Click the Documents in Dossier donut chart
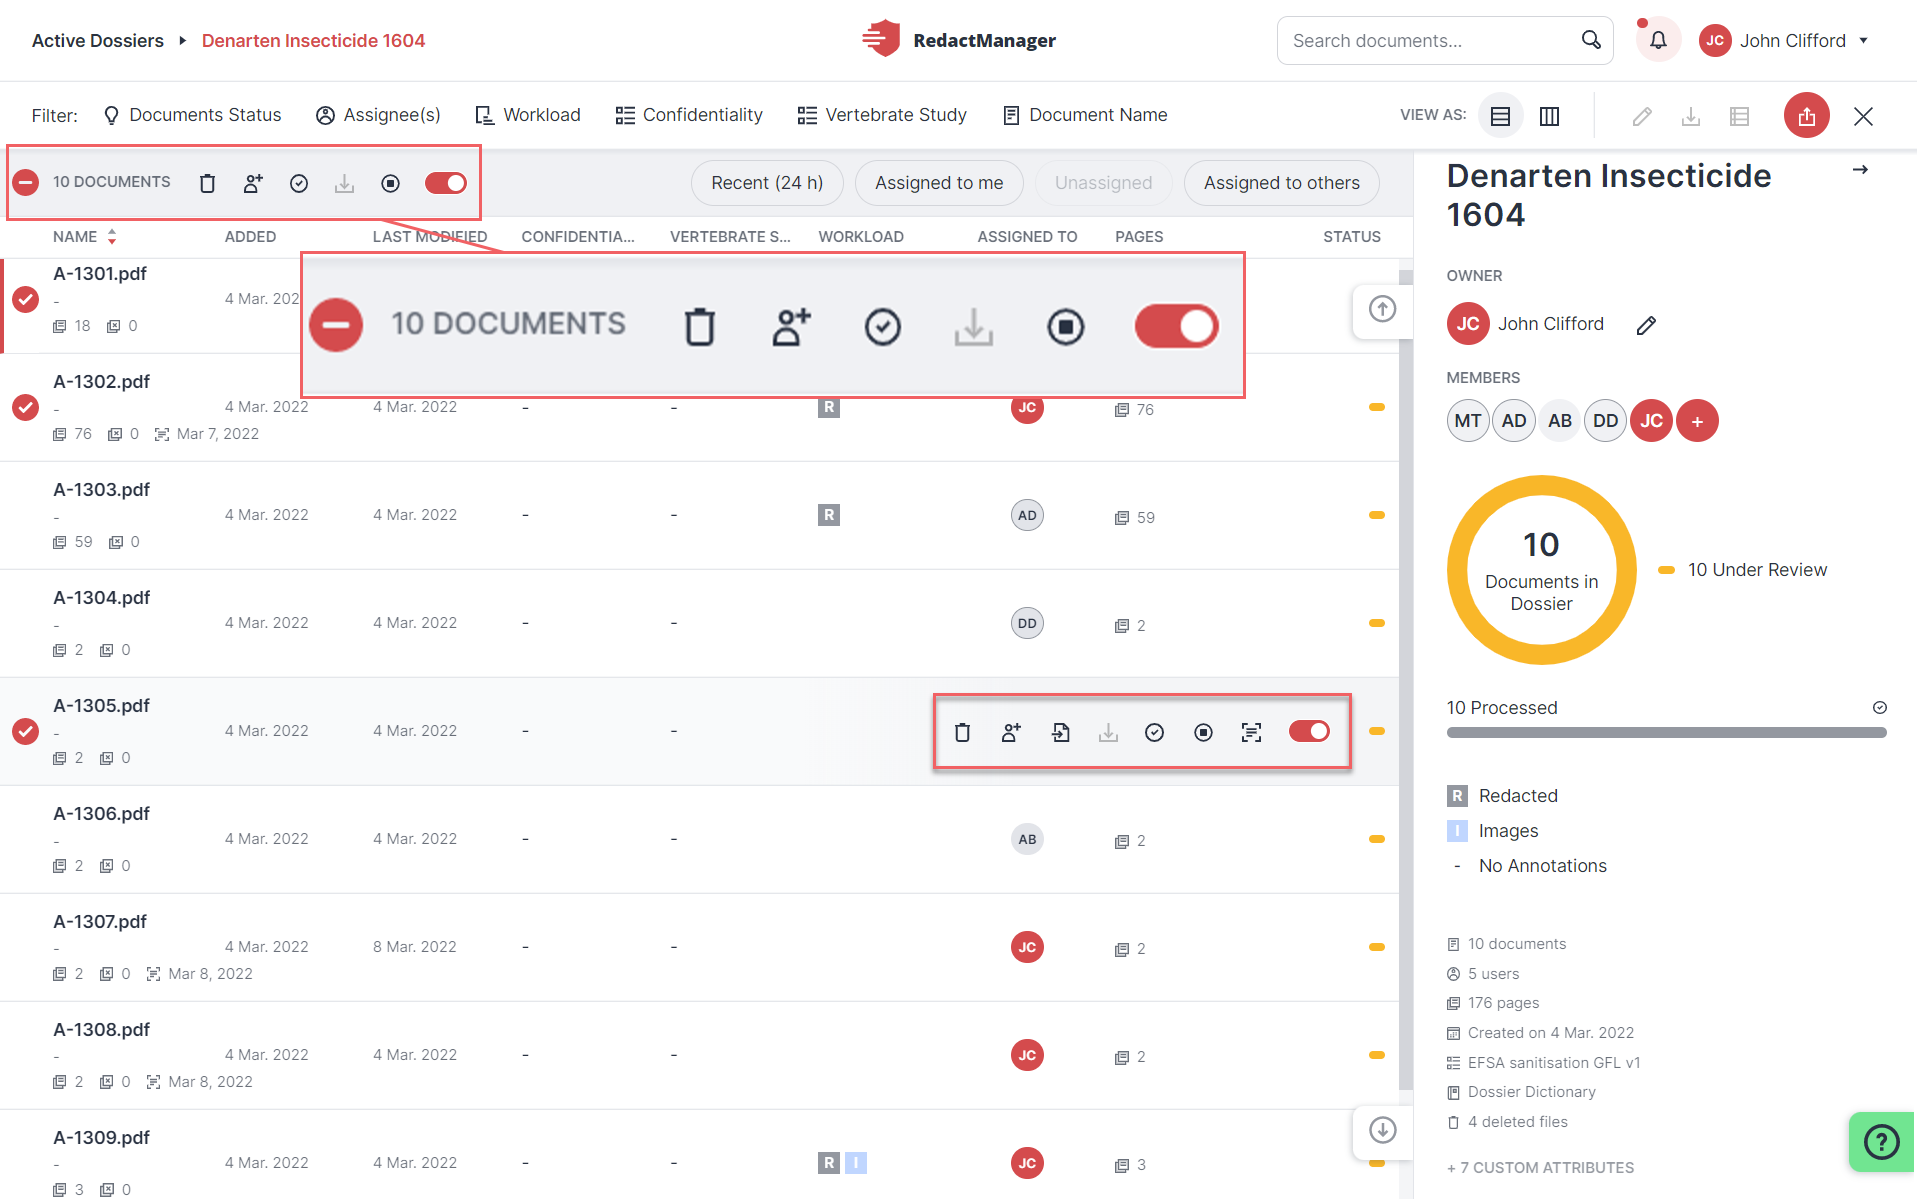The width and height of the screenshot is (1917, 1201). [1541, 570]
